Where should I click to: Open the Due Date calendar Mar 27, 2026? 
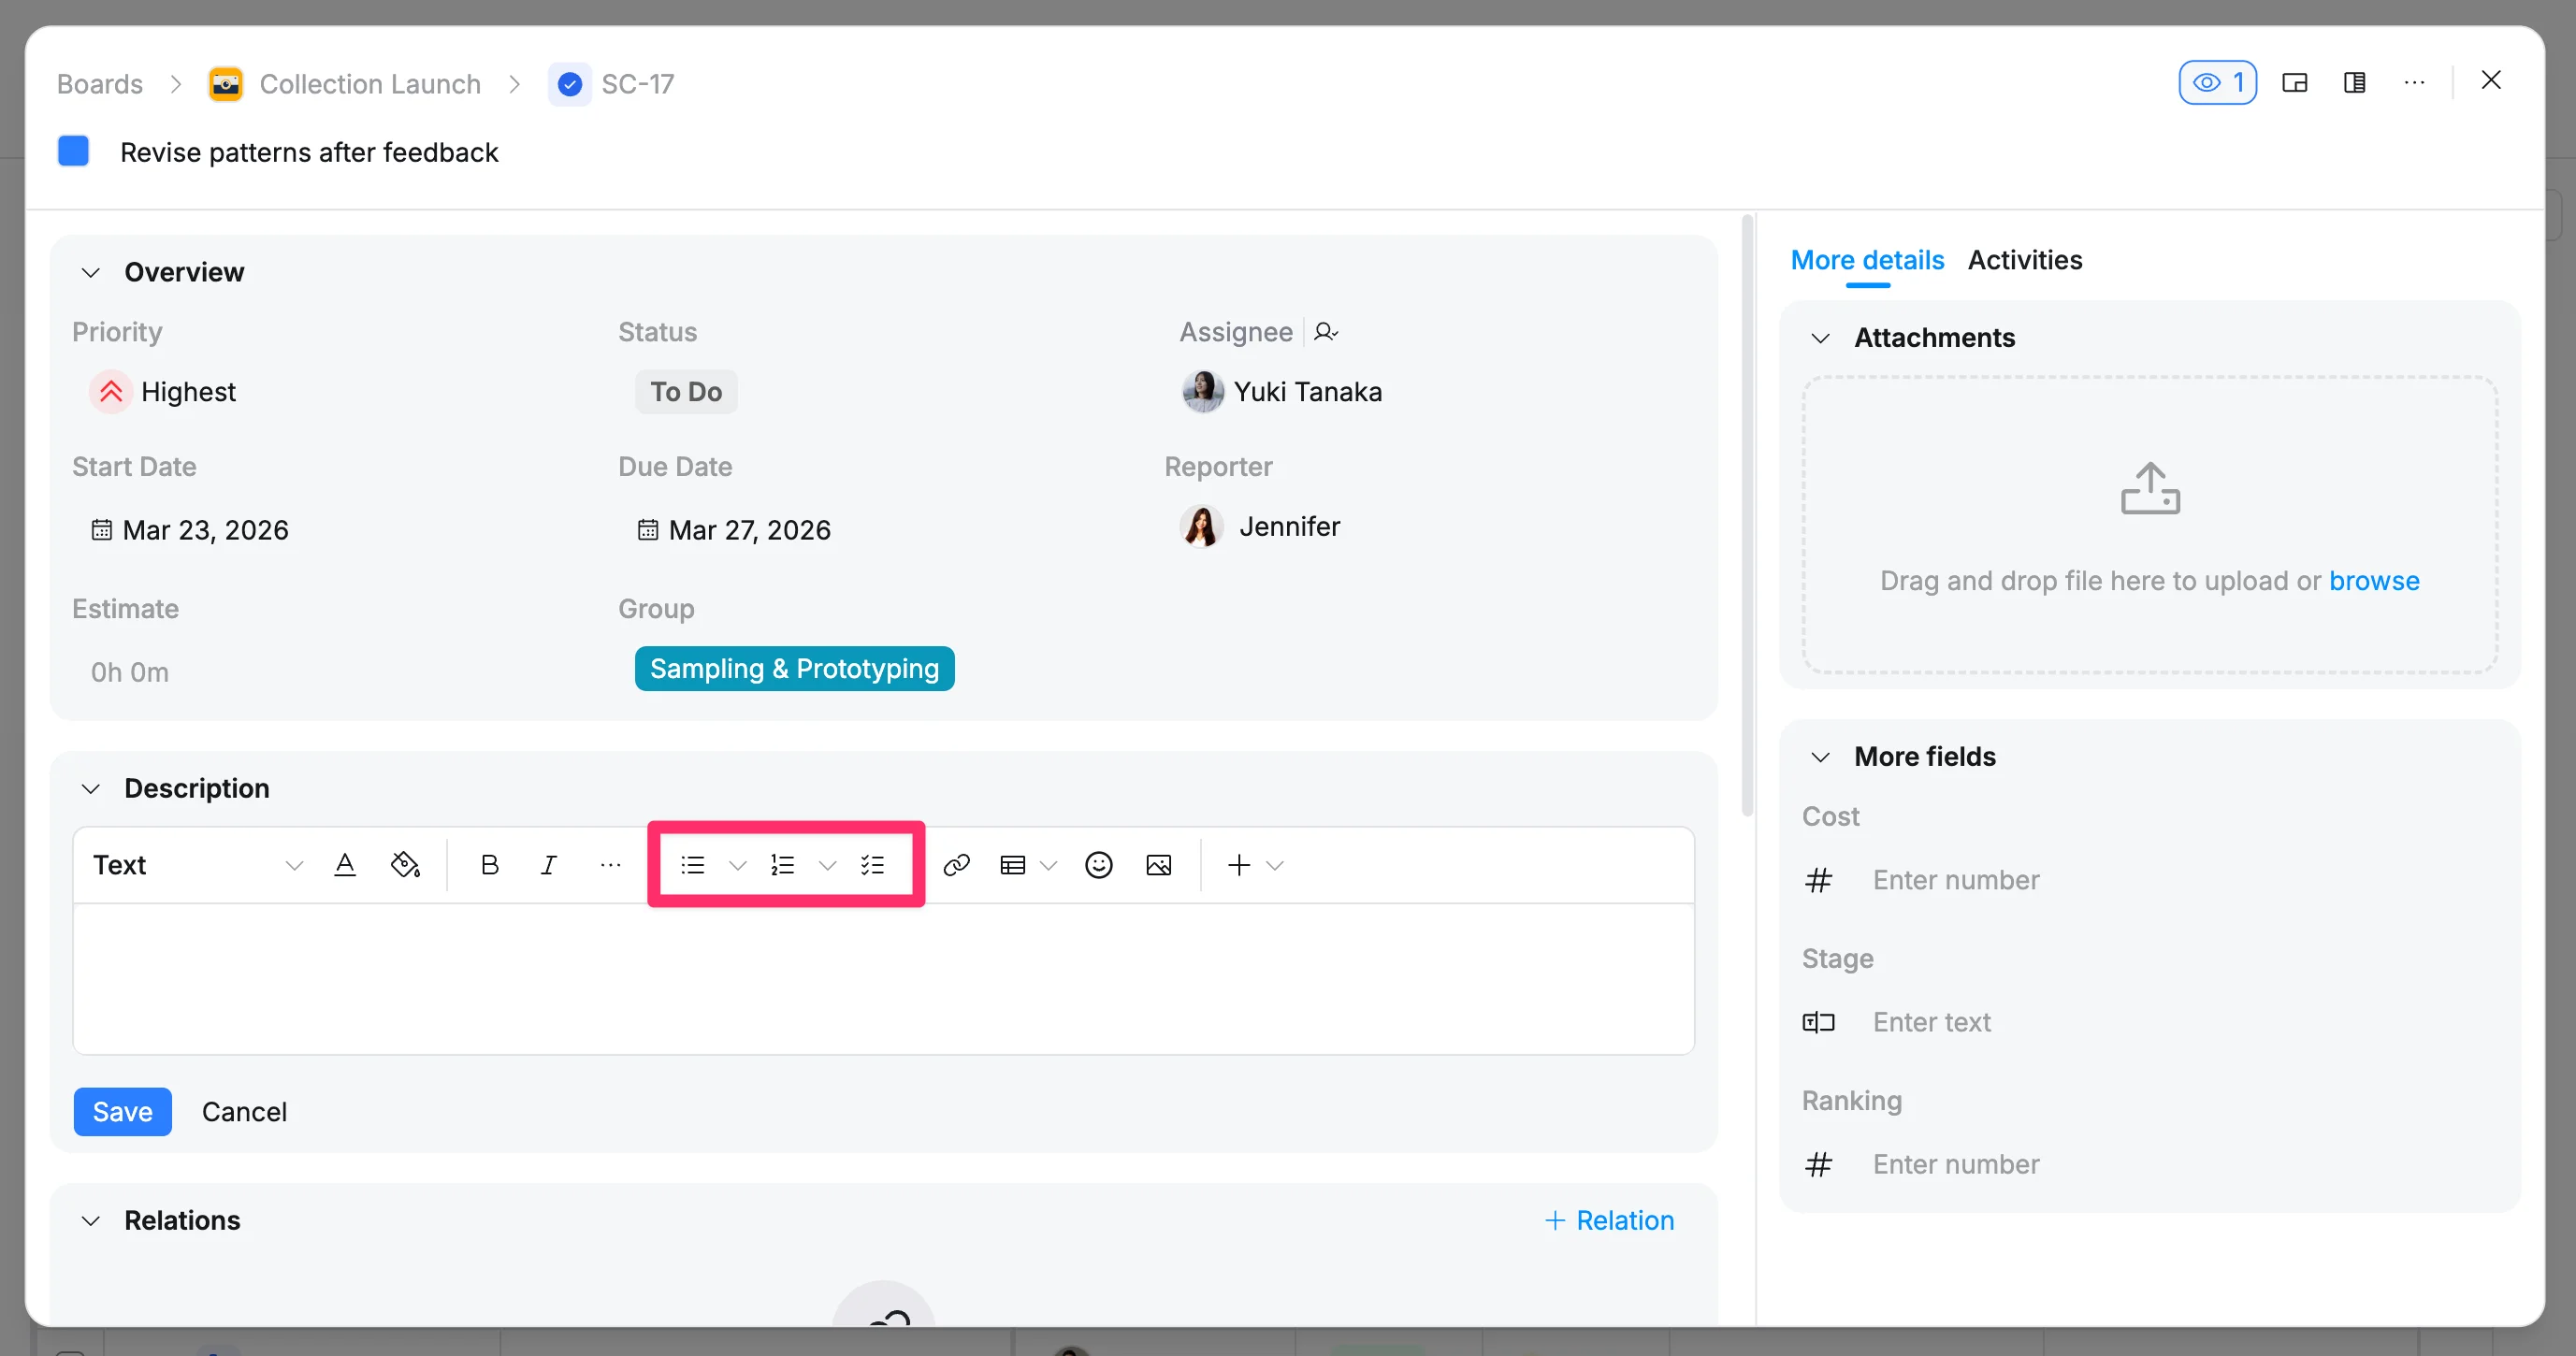[735, 530]
